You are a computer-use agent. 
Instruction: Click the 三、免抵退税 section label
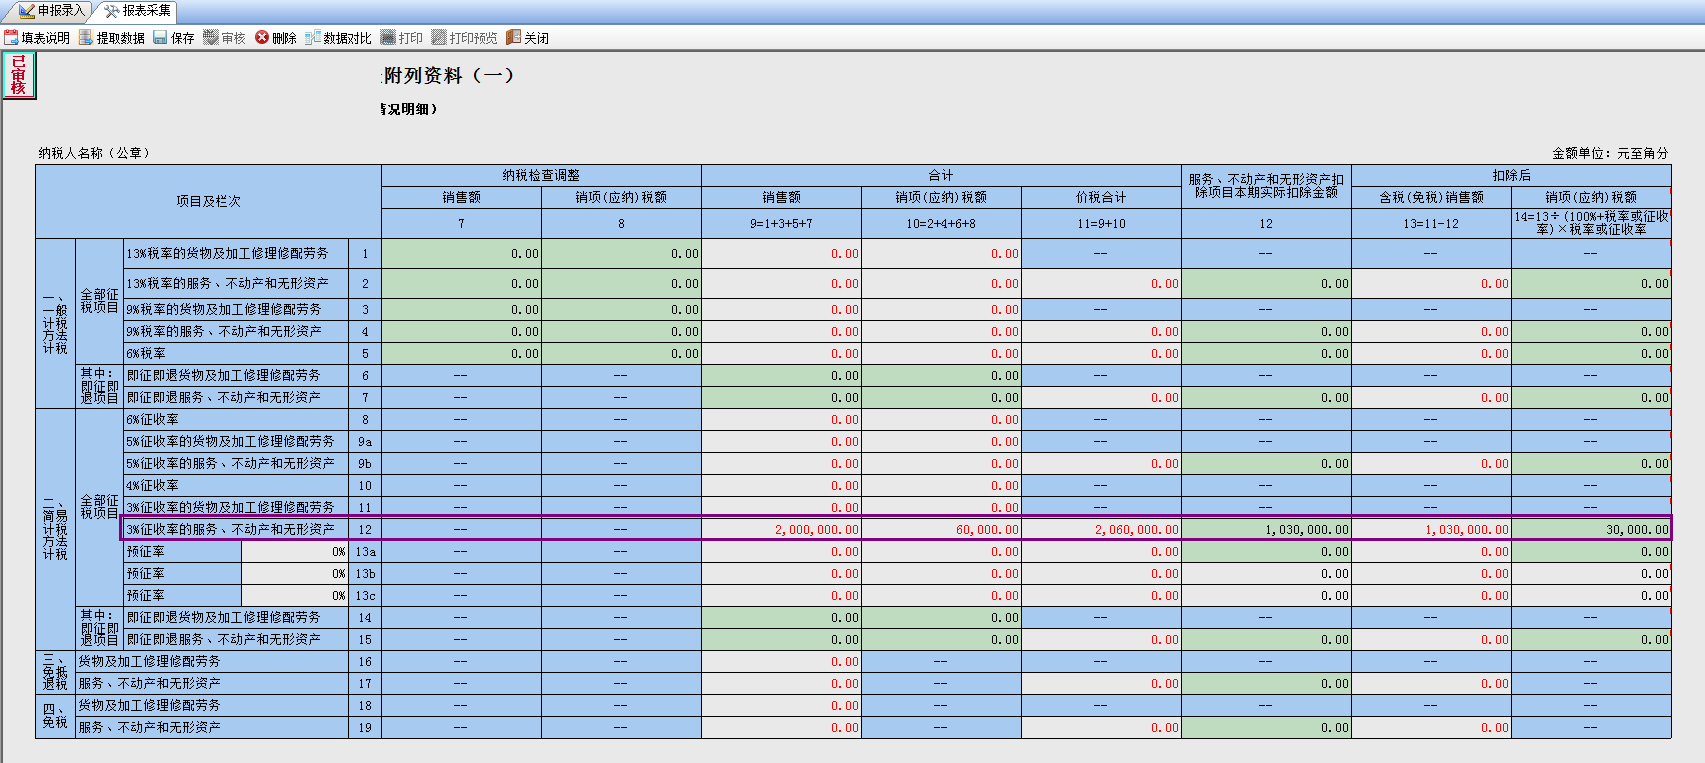(x=55, y=672)
